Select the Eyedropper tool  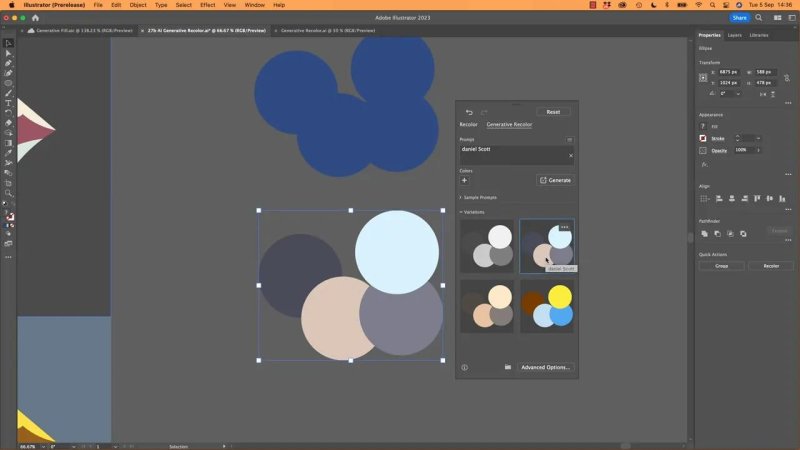[x=8, y=153]
